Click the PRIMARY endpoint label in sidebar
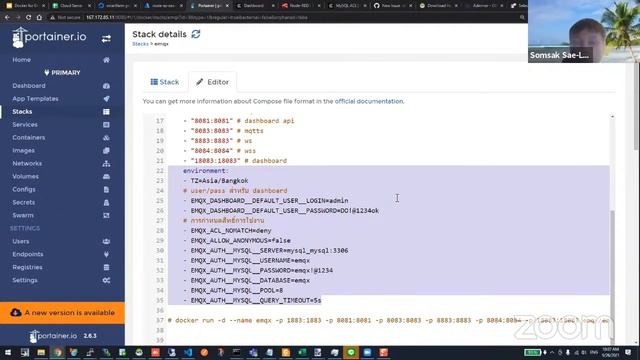 [x=62, y=73]
